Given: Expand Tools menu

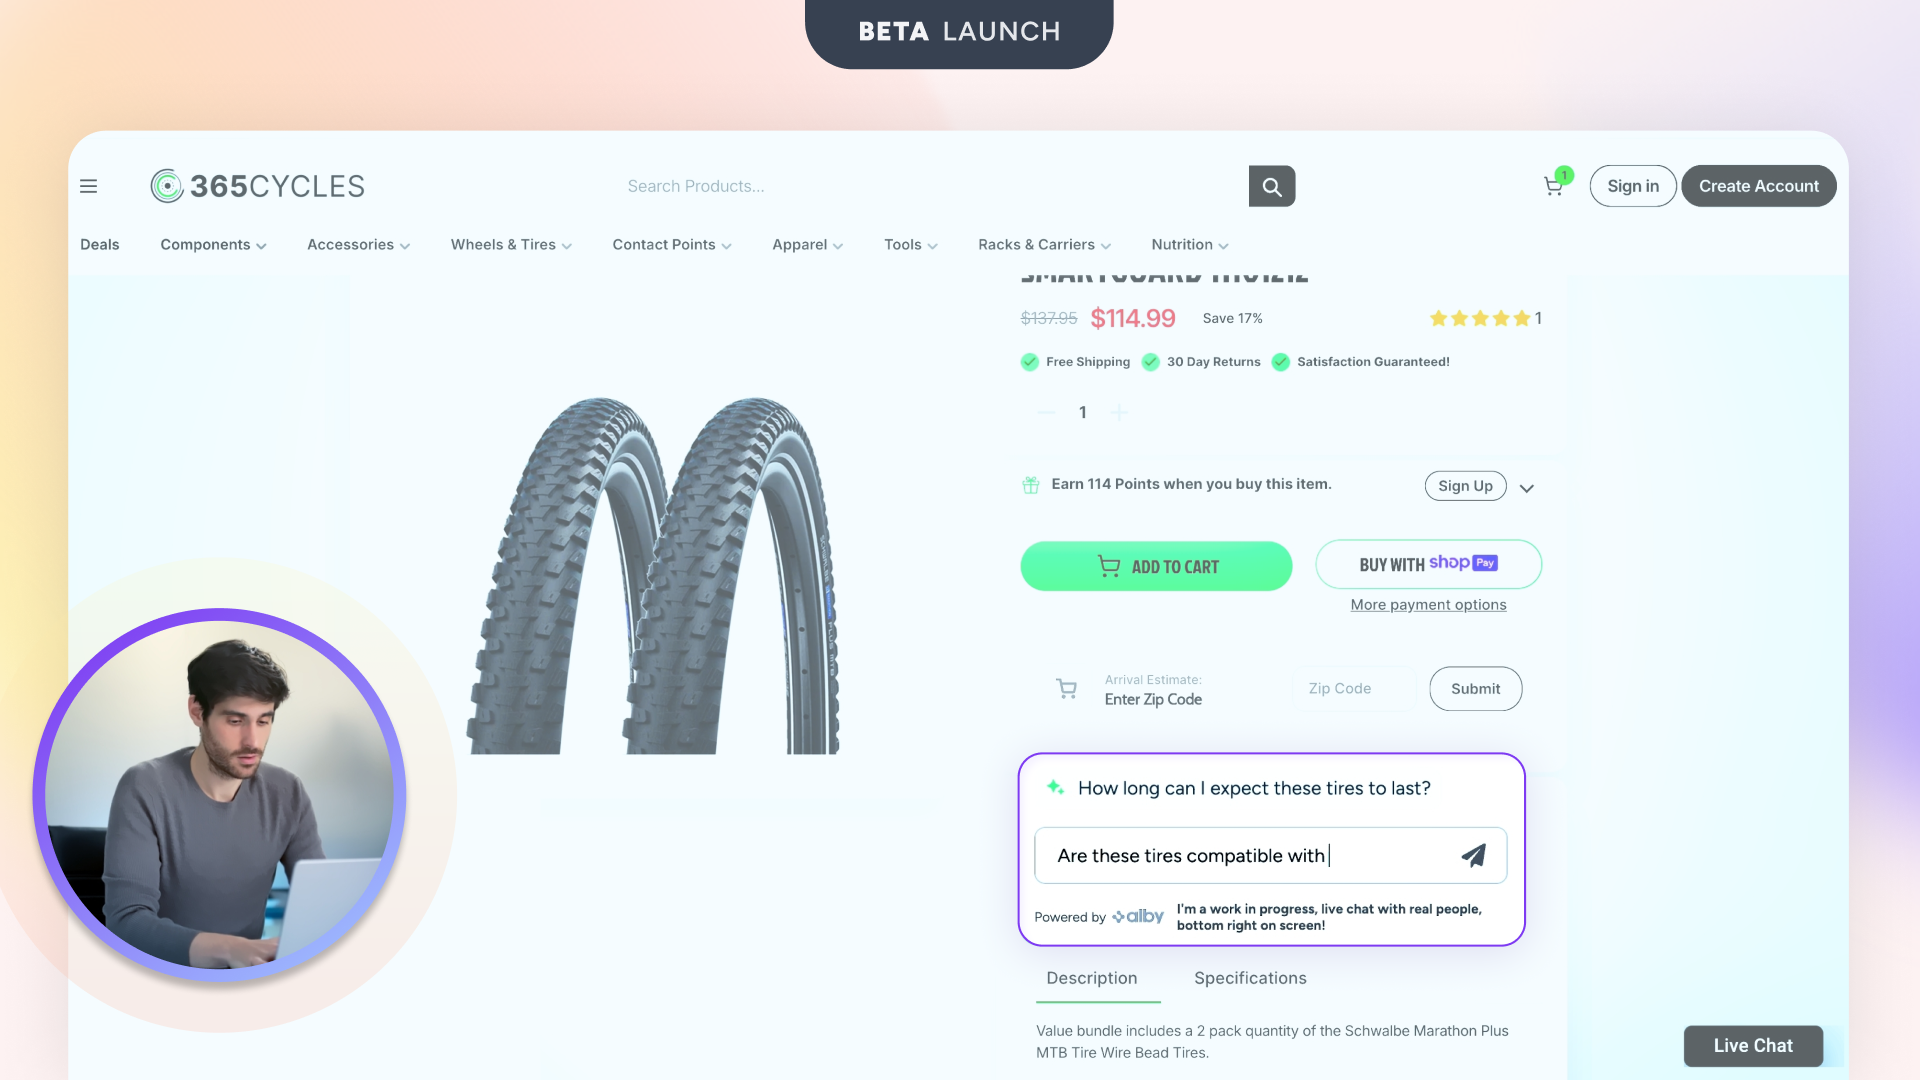Looking at the screenshot, I should tap(910, 245).
